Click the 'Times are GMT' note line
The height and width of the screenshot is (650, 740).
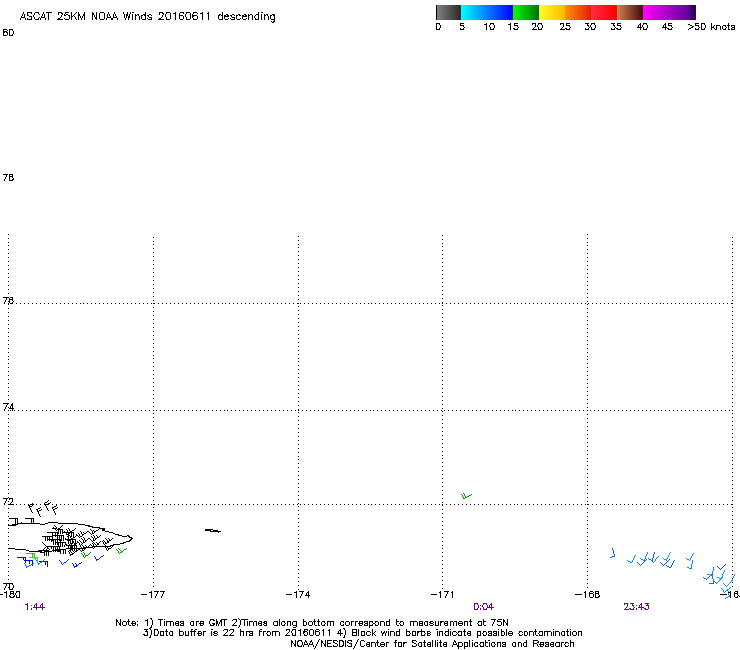(x=312, y=623)
